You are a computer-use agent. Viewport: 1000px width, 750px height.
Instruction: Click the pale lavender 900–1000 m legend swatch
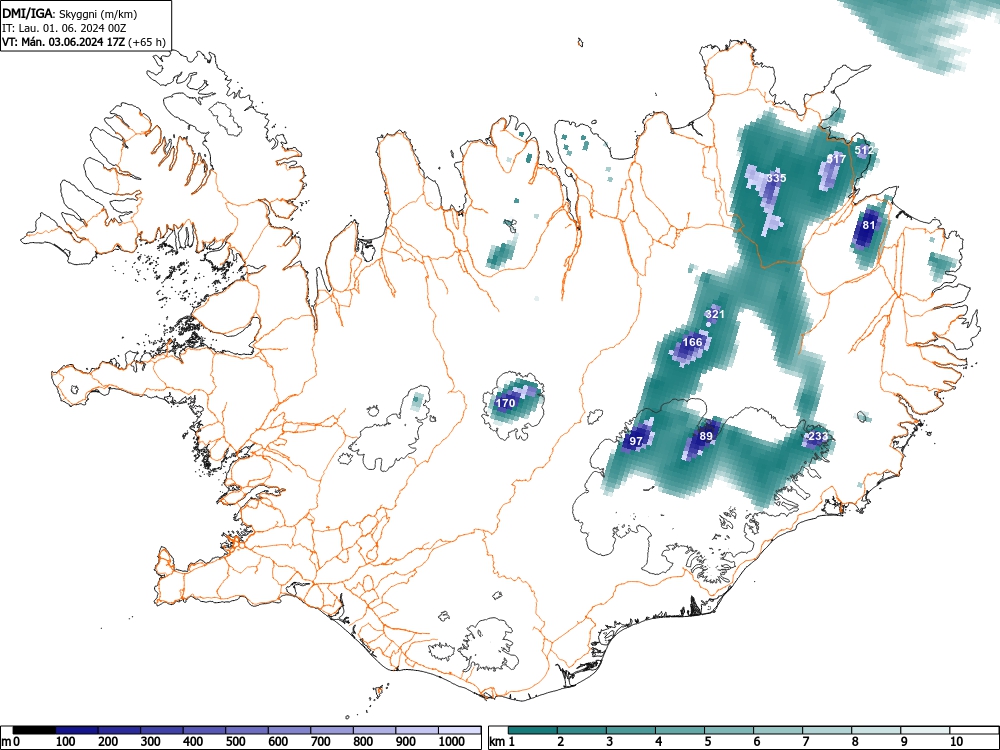[x=417, y=730]
